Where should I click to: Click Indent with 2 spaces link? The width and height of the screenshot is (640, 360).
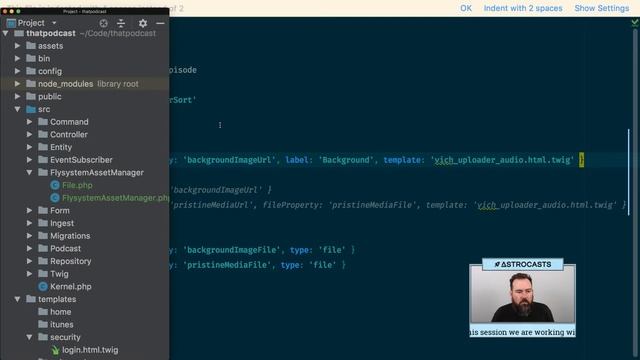tap(523, 8)
